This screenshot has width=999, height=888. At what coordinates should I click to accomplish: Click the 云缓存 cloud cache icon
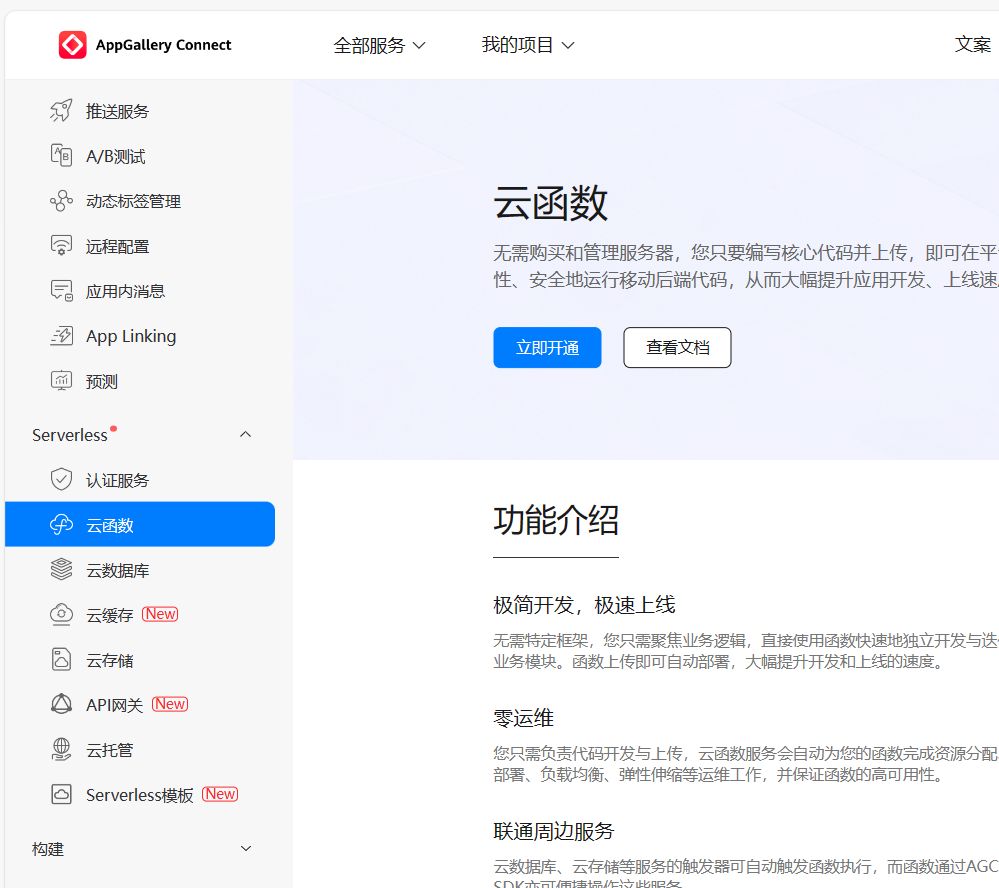tap(61, 615)
